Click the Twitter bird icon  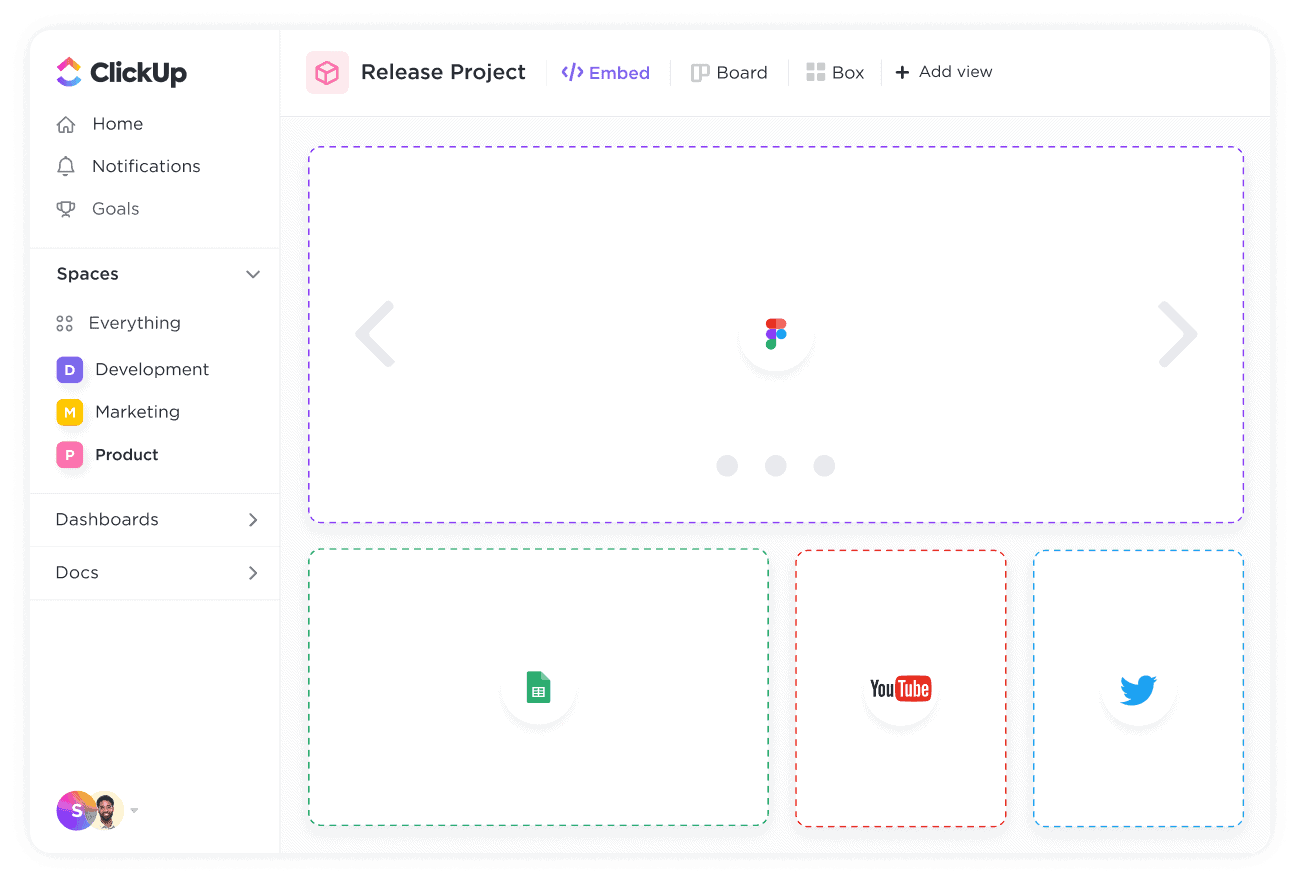[x=1138, y=689]
